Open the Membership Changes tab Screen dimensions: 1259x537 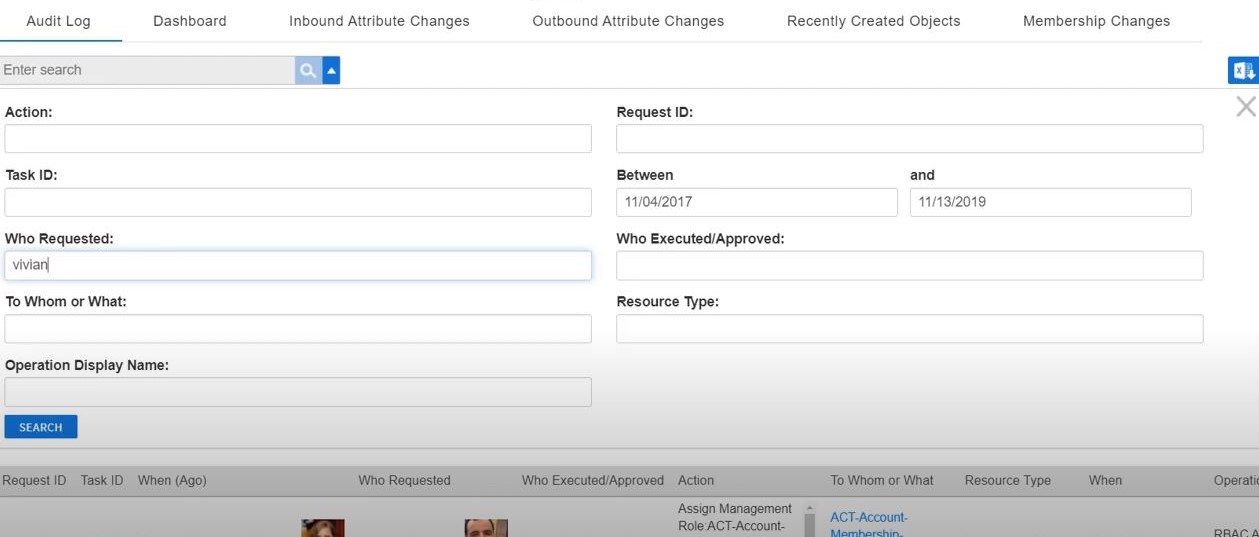1096,21
